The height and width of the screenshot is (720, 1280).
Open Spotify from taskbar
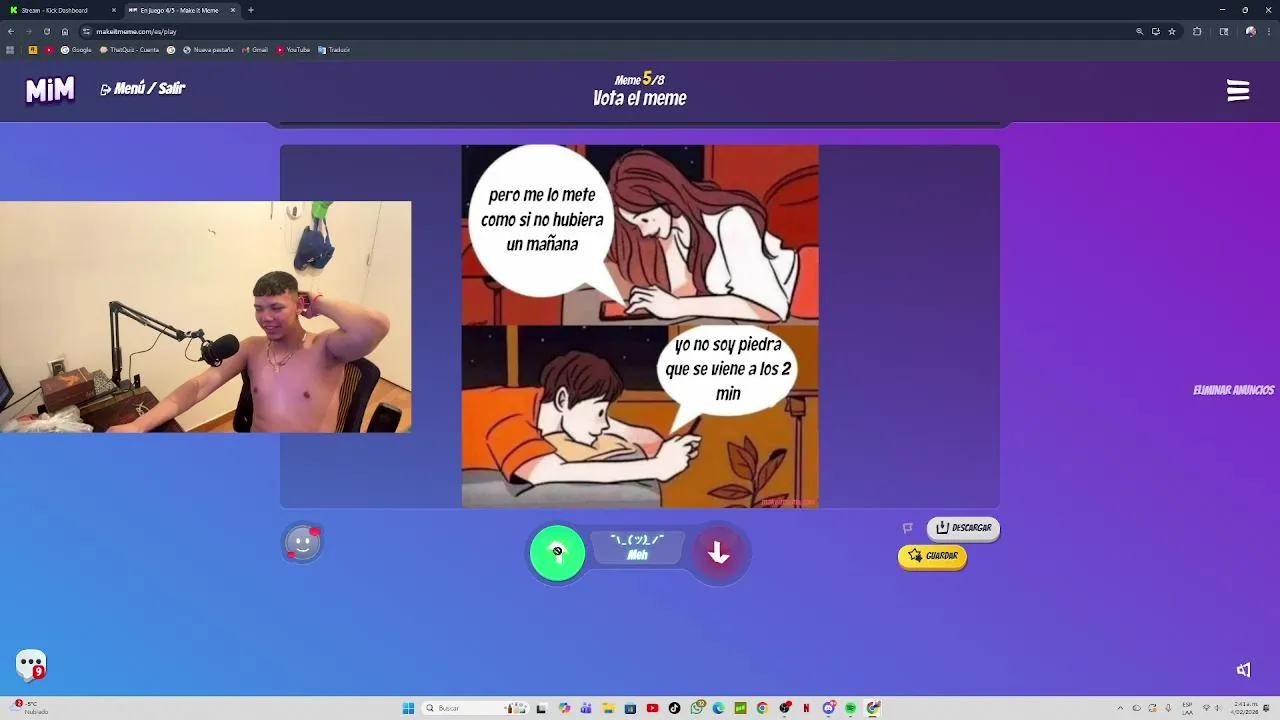click(851, 708)
